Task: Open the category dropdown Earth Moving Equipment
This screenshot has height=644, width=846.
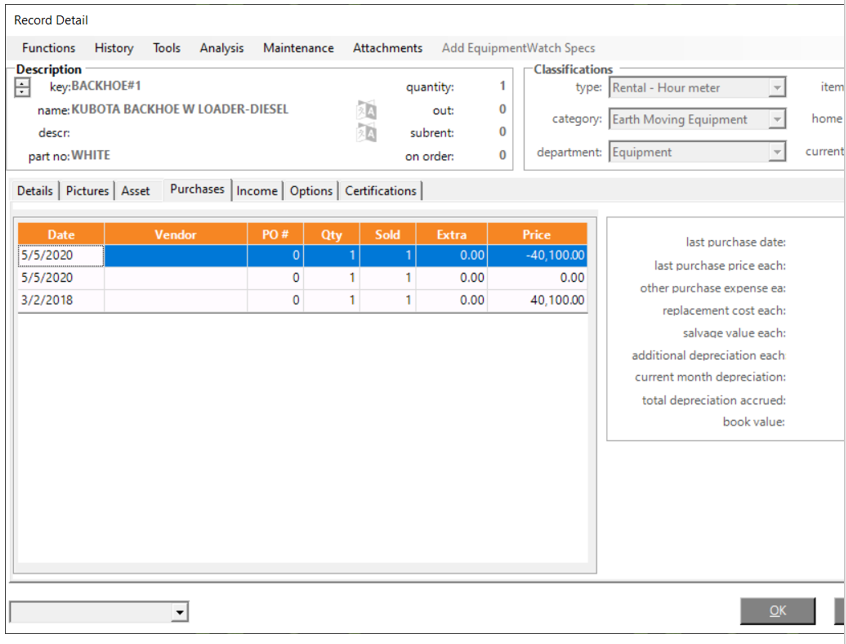Action: coord(777,120)
